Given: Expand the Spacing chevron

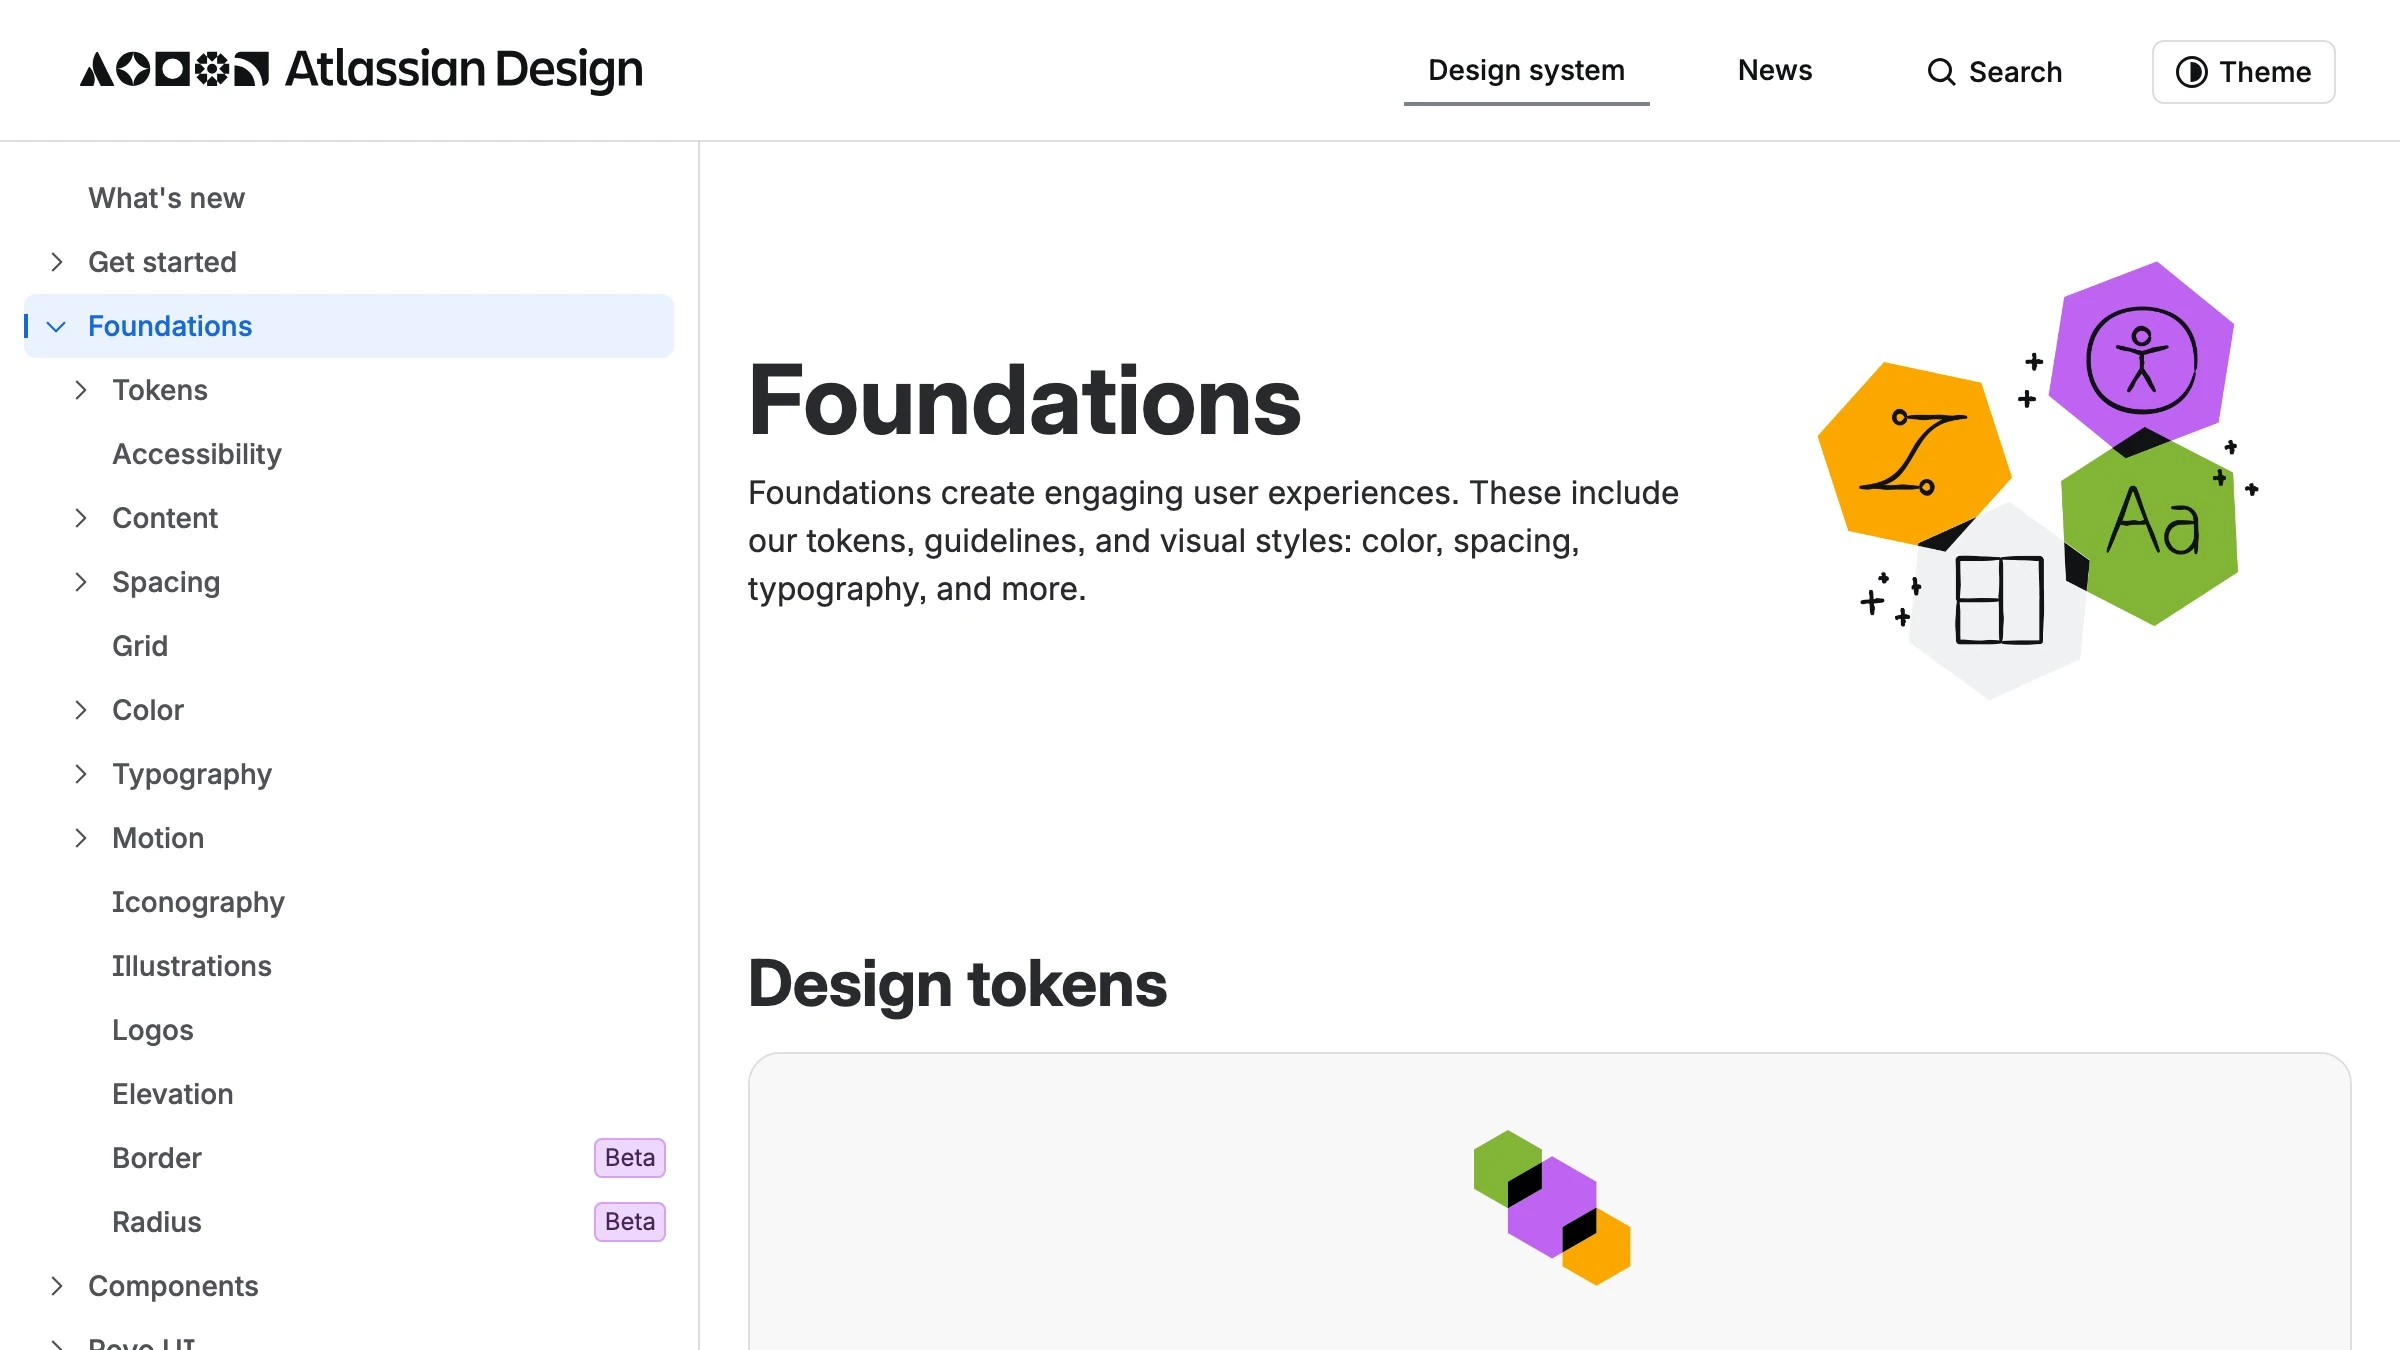Looking at the screenshot, I should coord(81,582).
